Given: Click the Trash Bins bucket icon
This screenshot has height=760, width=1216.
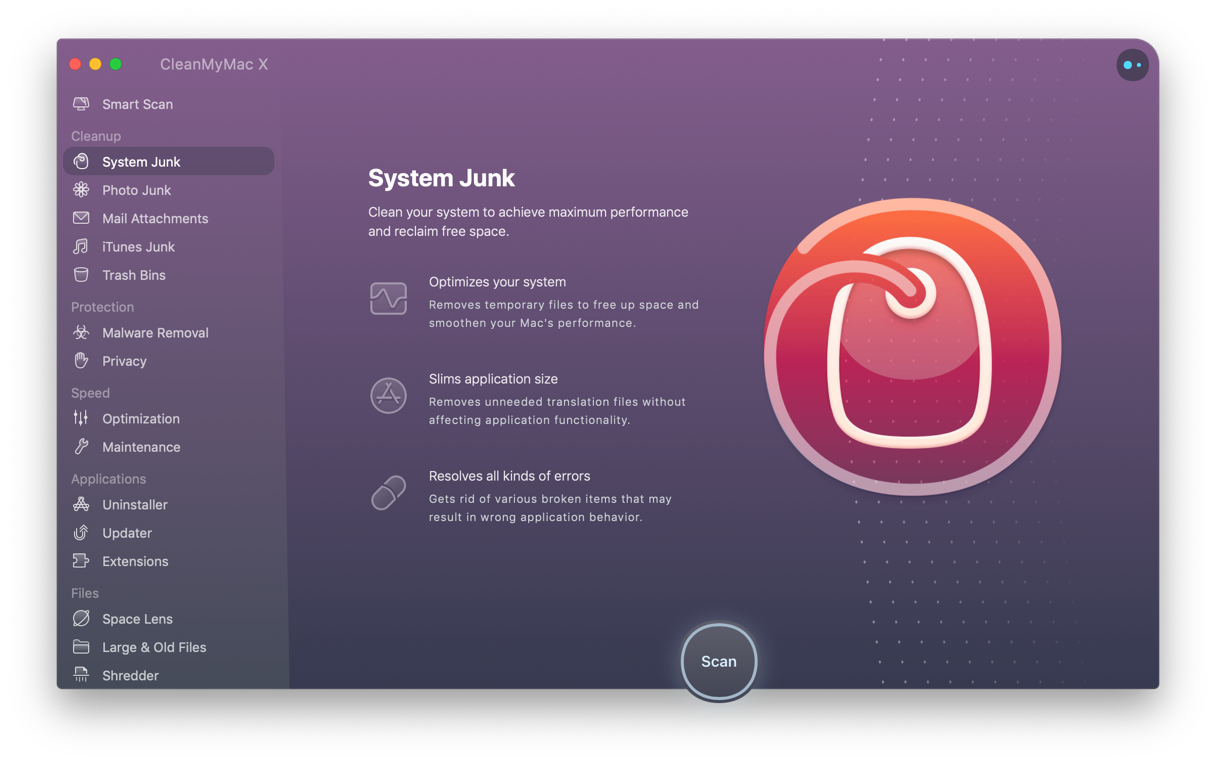Looking at the screenshot, I should [x=81, y=275].
